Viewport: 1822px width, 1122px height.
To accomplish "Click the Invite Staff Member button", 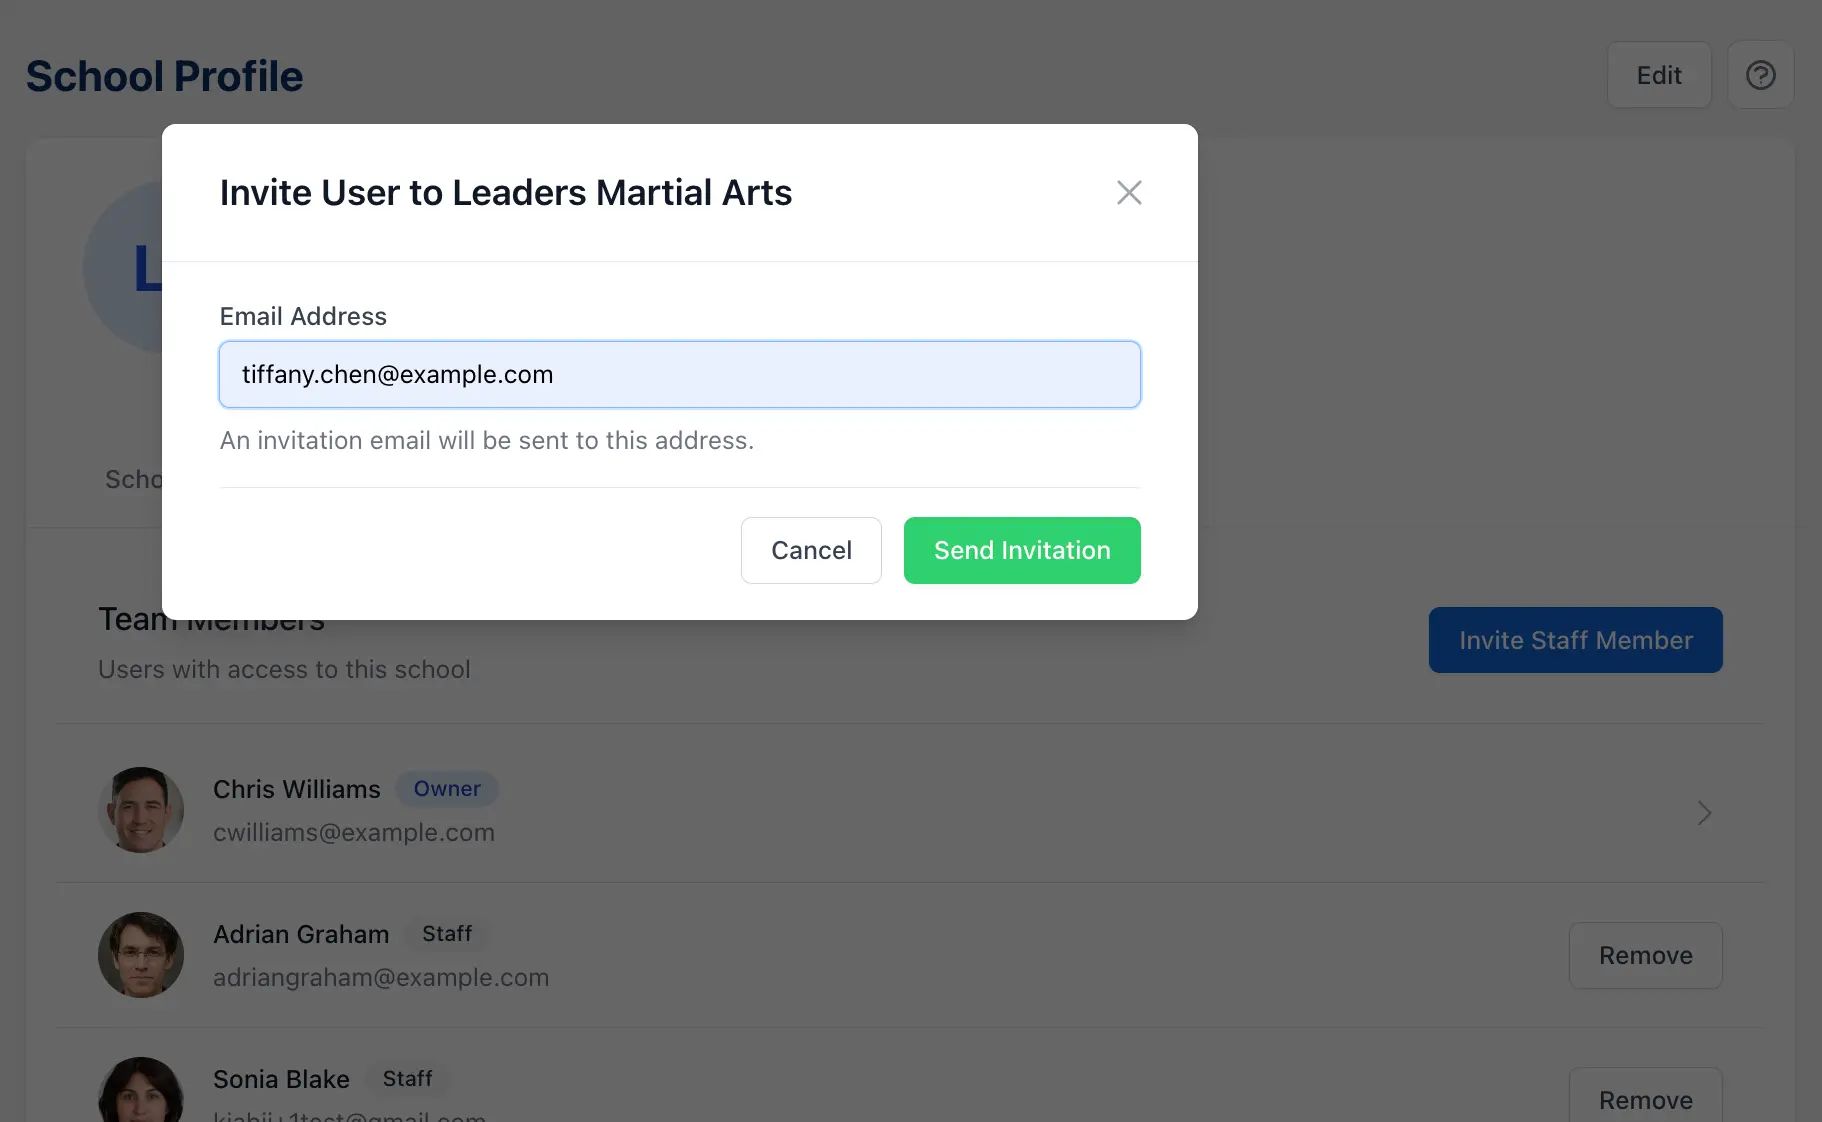I will [x=1574, y=640].
